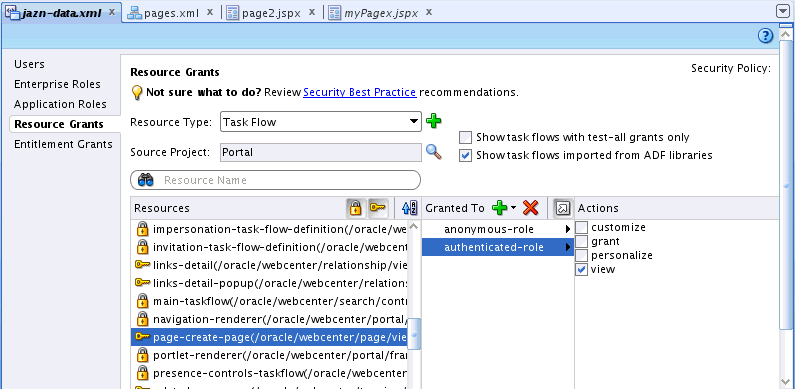
Task: Select the links-detail resource
Action: point(269,265)
